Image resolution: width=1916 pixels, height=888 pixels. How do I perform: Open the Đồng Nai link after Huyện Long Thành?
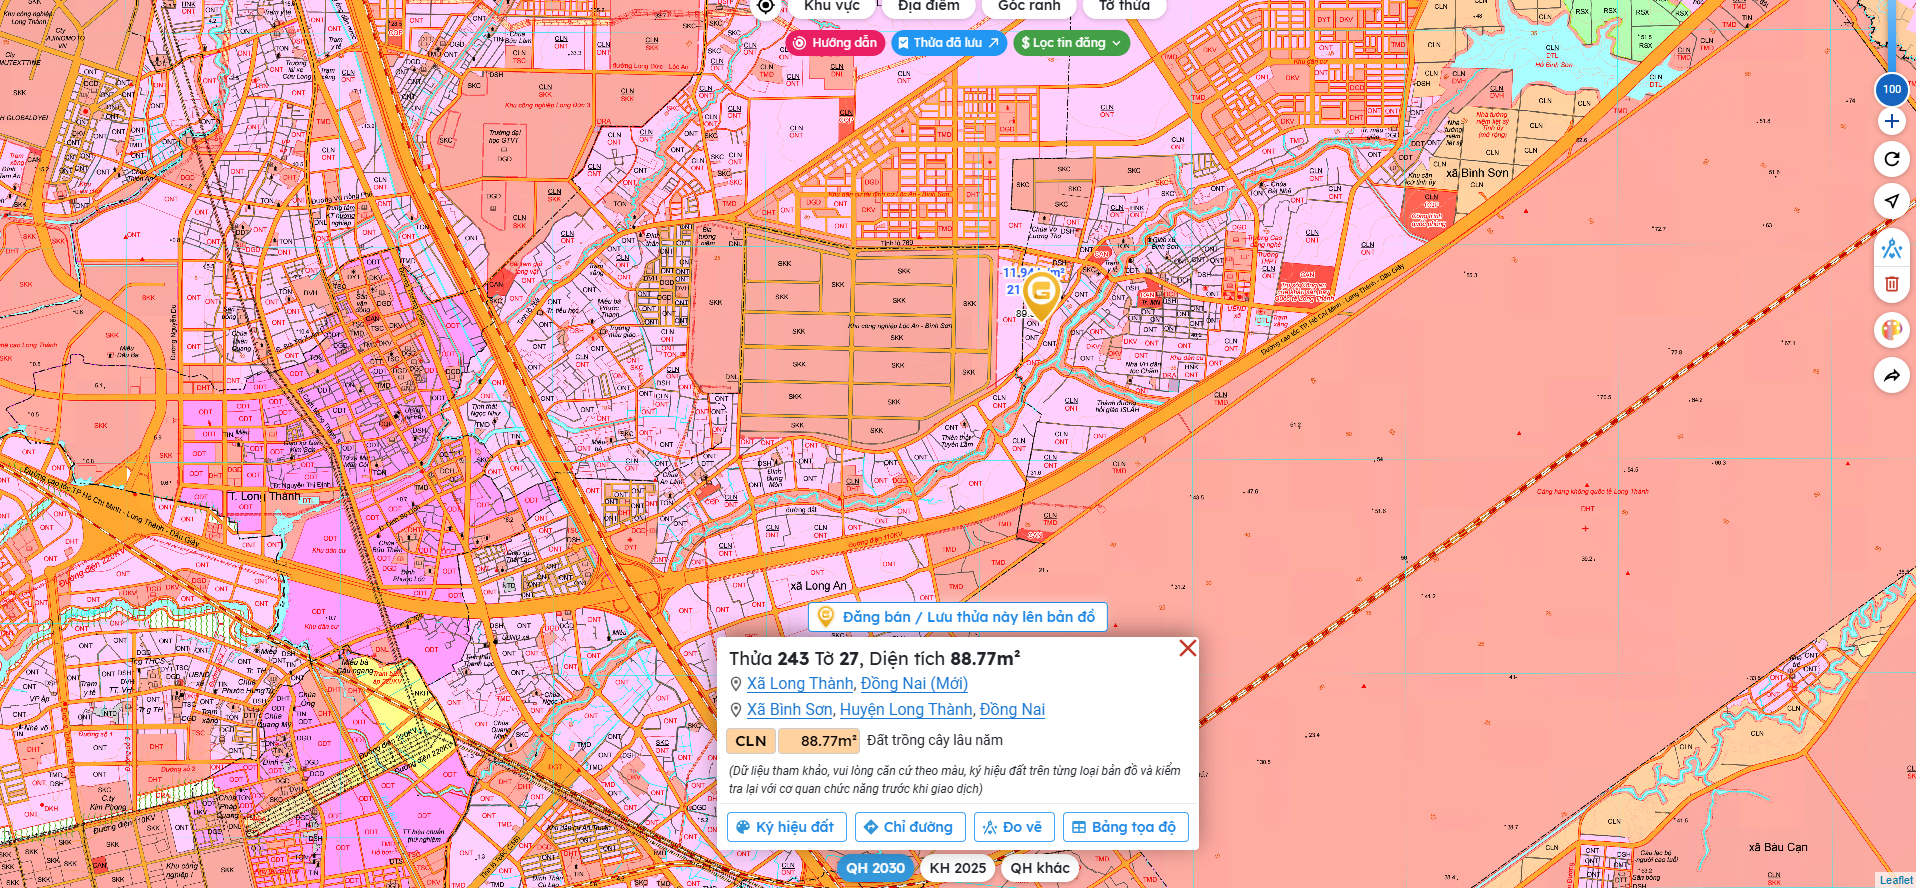[x=1012, y=710]
